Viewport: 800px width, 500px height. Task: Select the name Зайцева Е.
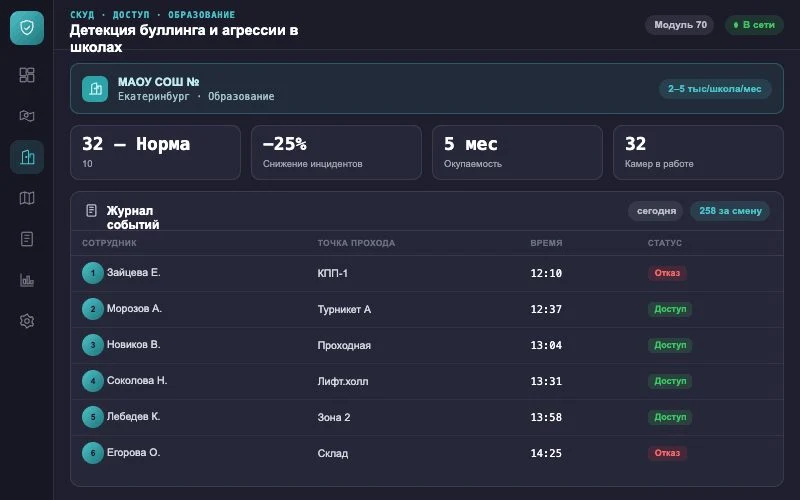pyautogui.click(x=134, y=272)
